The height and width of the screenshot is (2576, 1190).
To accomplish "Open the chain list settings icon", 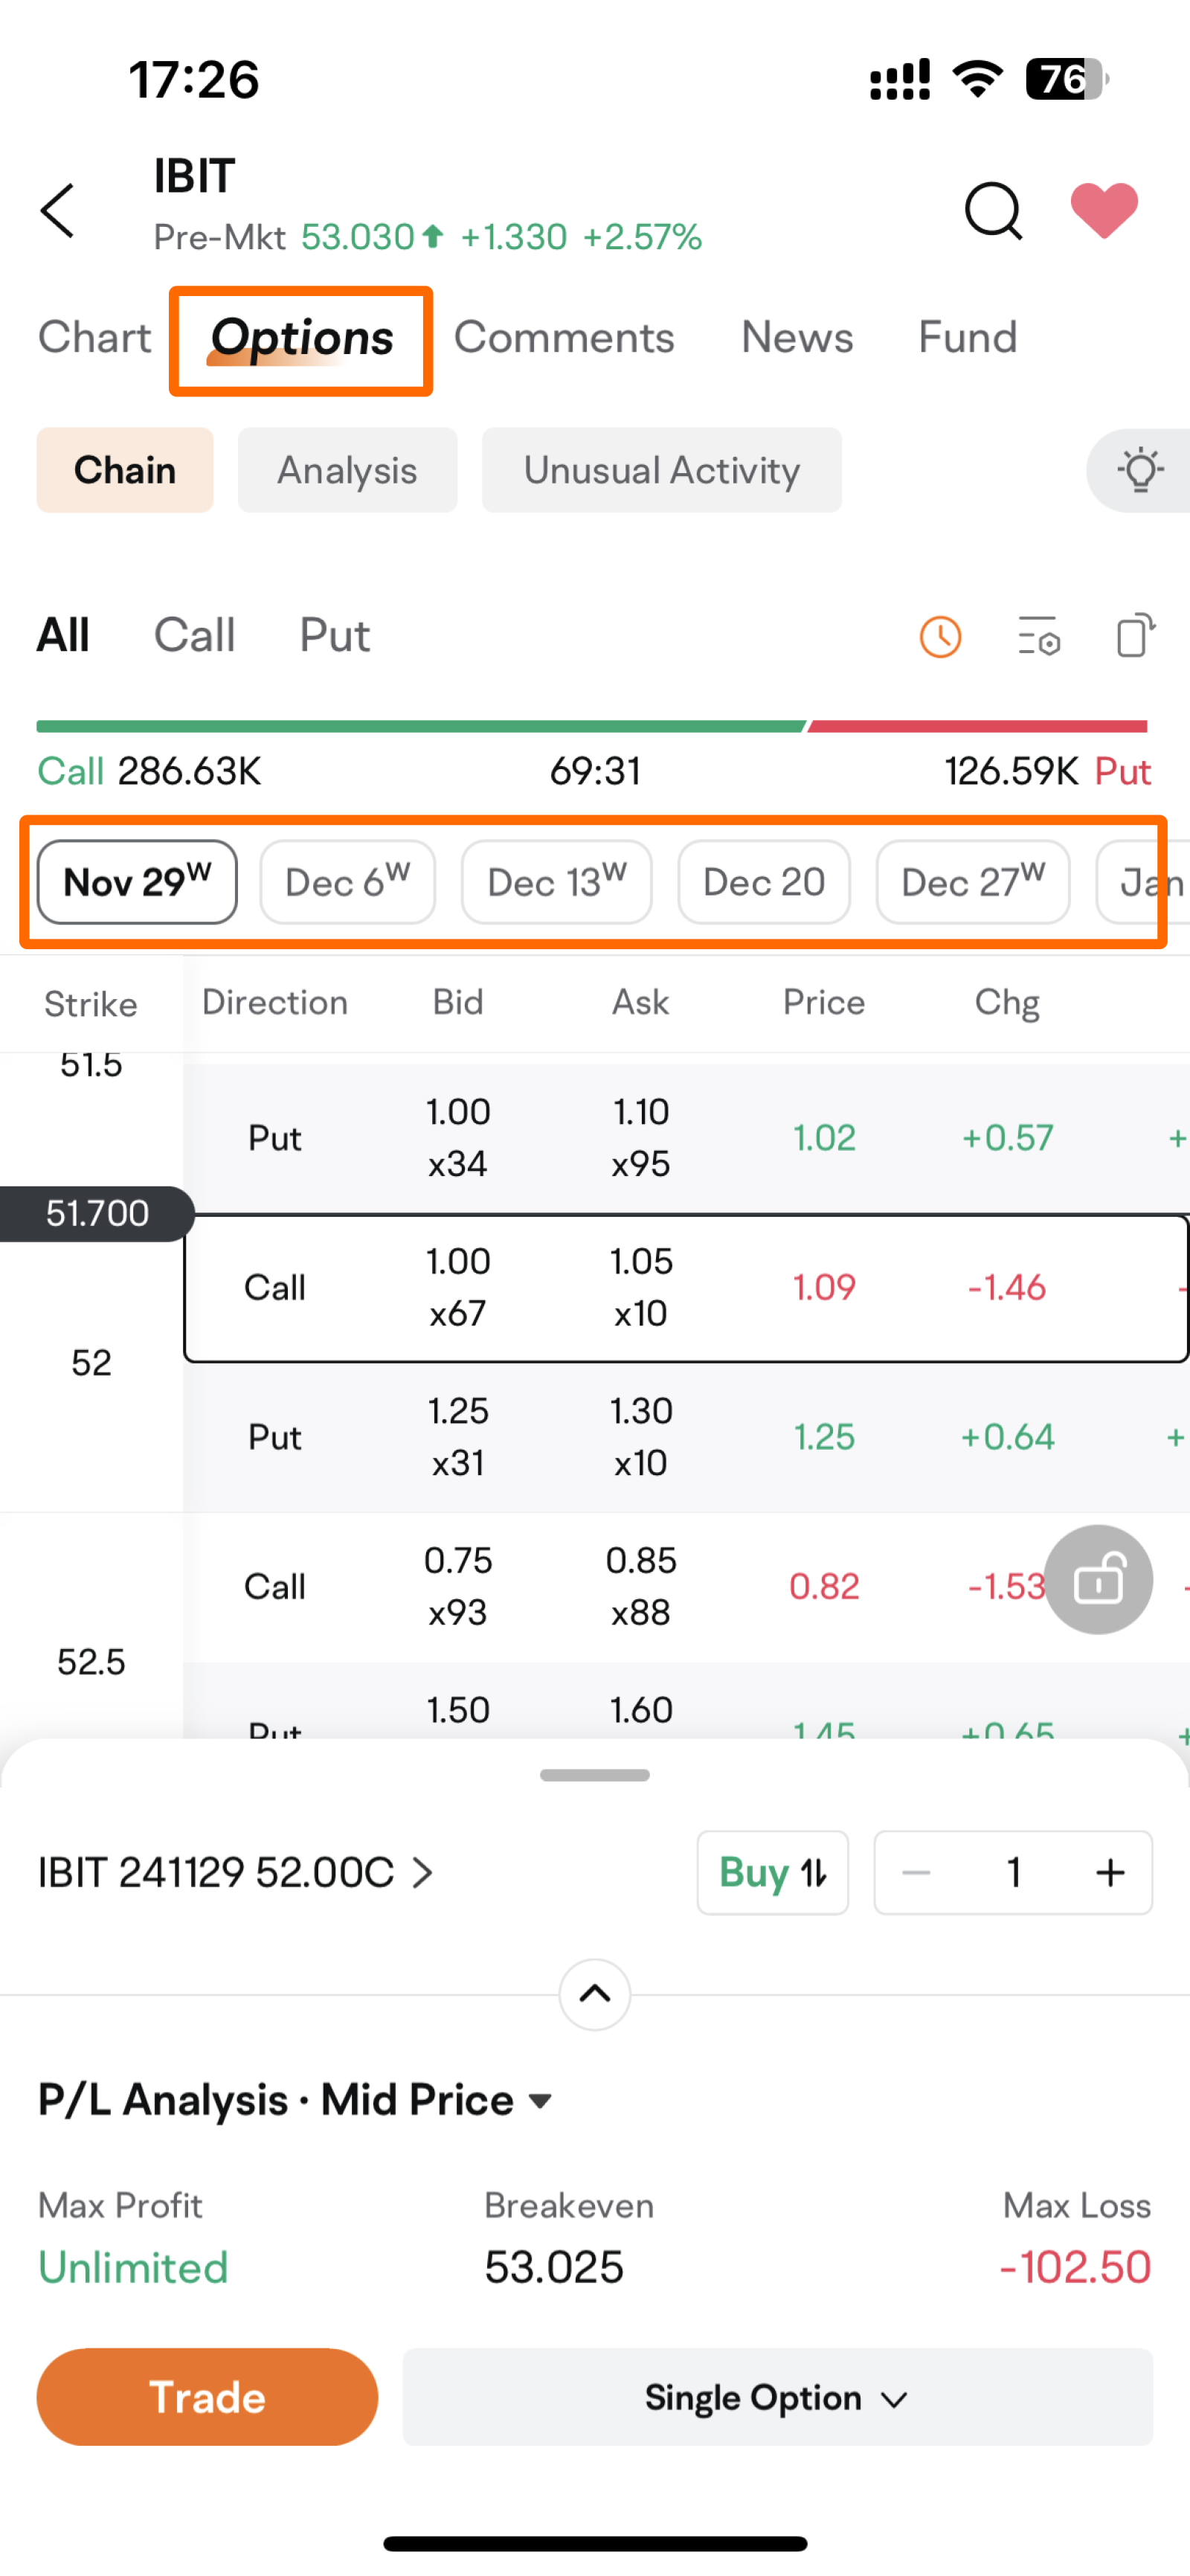I will tap(1038, 637).
